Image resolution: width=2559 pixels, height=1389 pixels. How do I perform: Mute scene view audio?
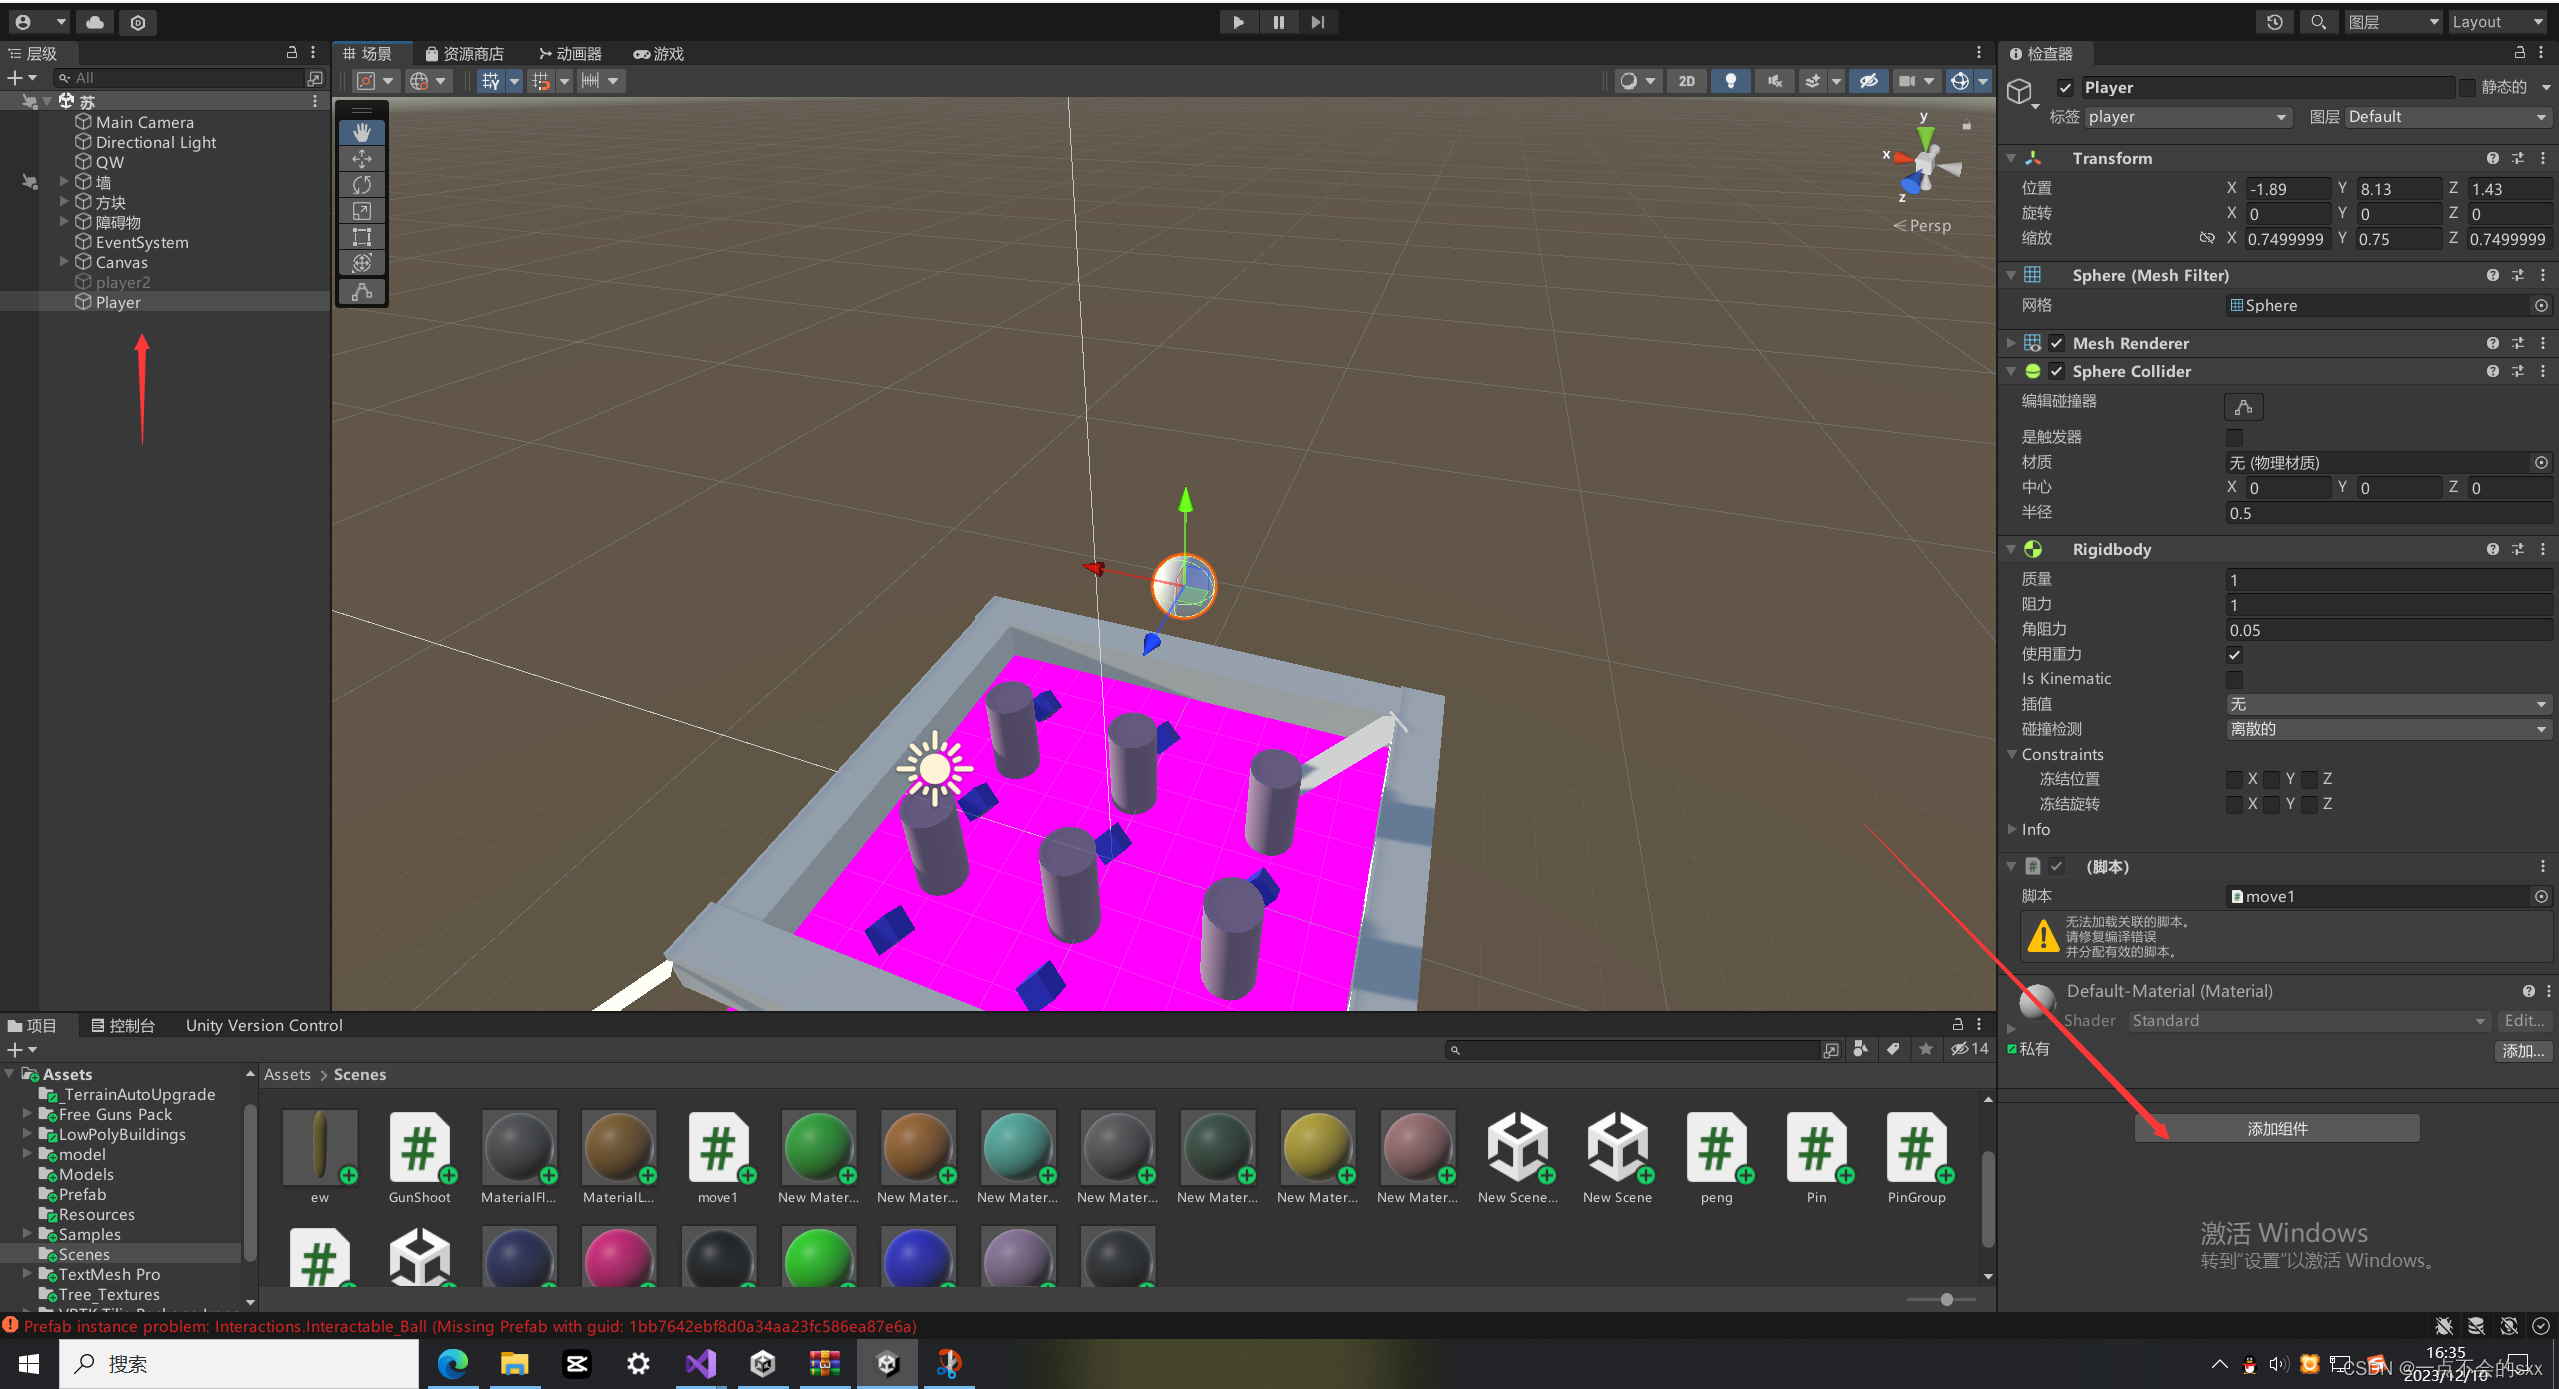click(1774, 81)
